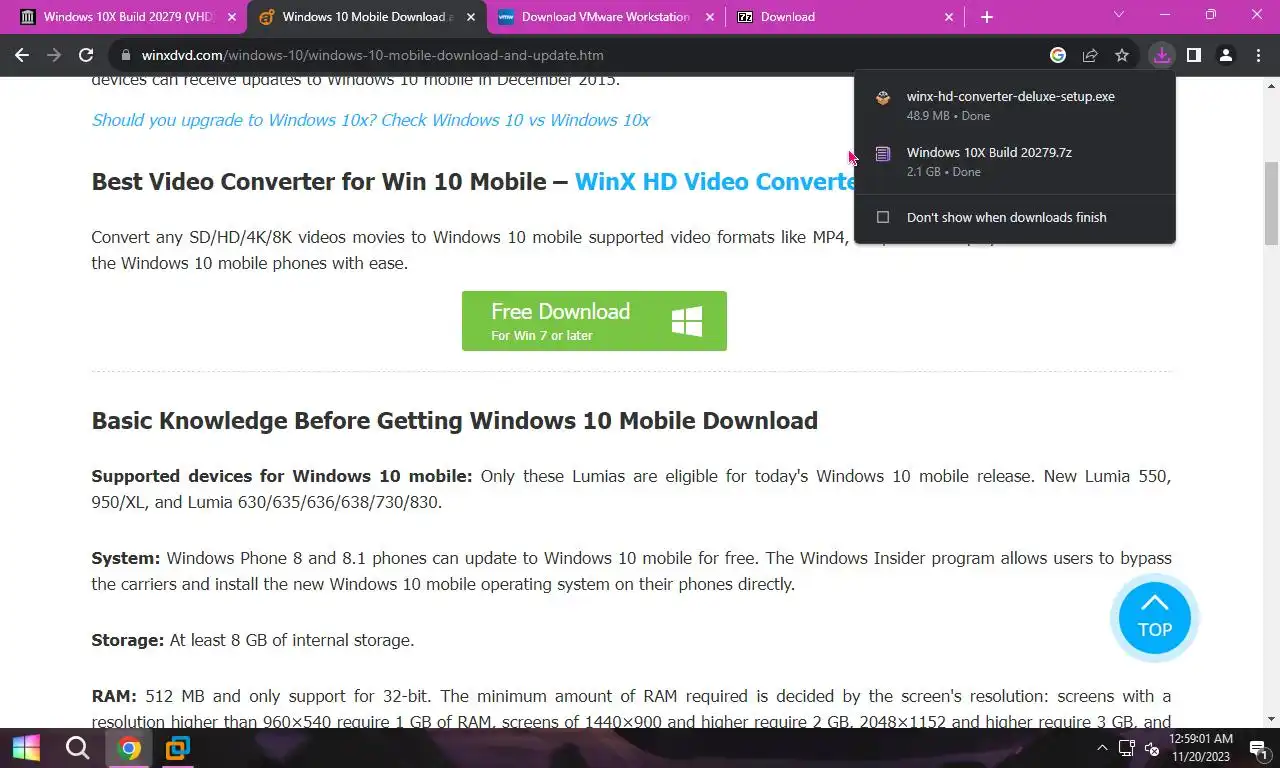1280x768 pixels.
Task: Click the Supported devices bold label
Action: 282,476
